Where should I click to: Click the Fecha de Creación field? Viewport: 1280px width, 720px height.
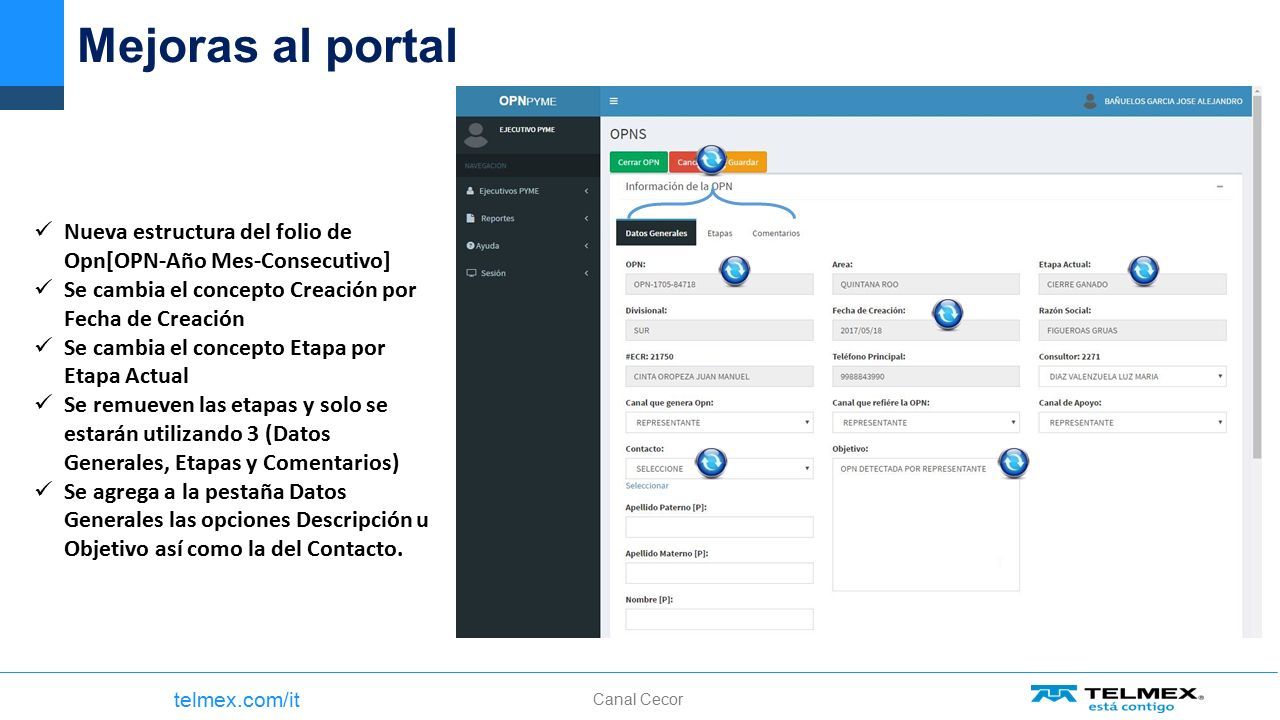(925, 331)
